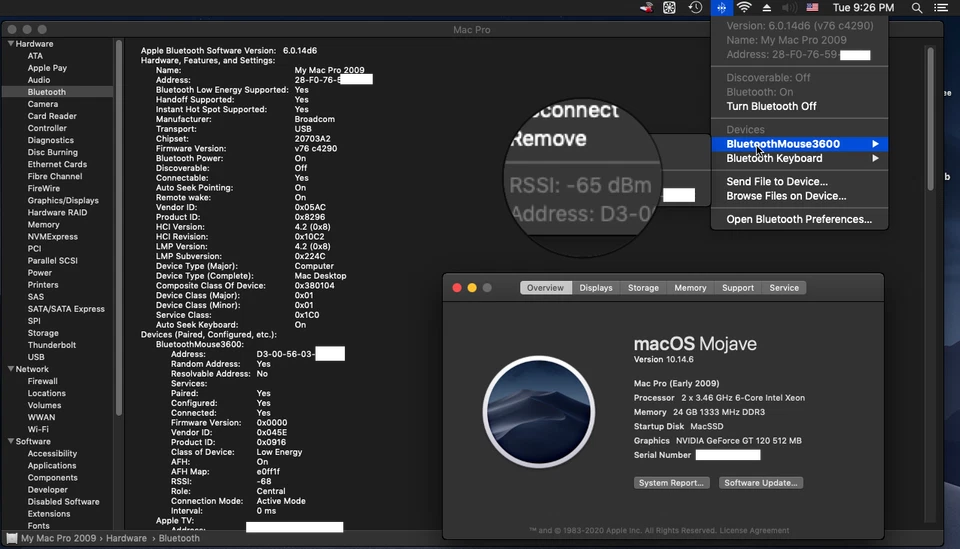The height and width of the screenshot is (549, 960).
Task: Open the Time Machine menu bar icon
Action: tap(695, 8)
